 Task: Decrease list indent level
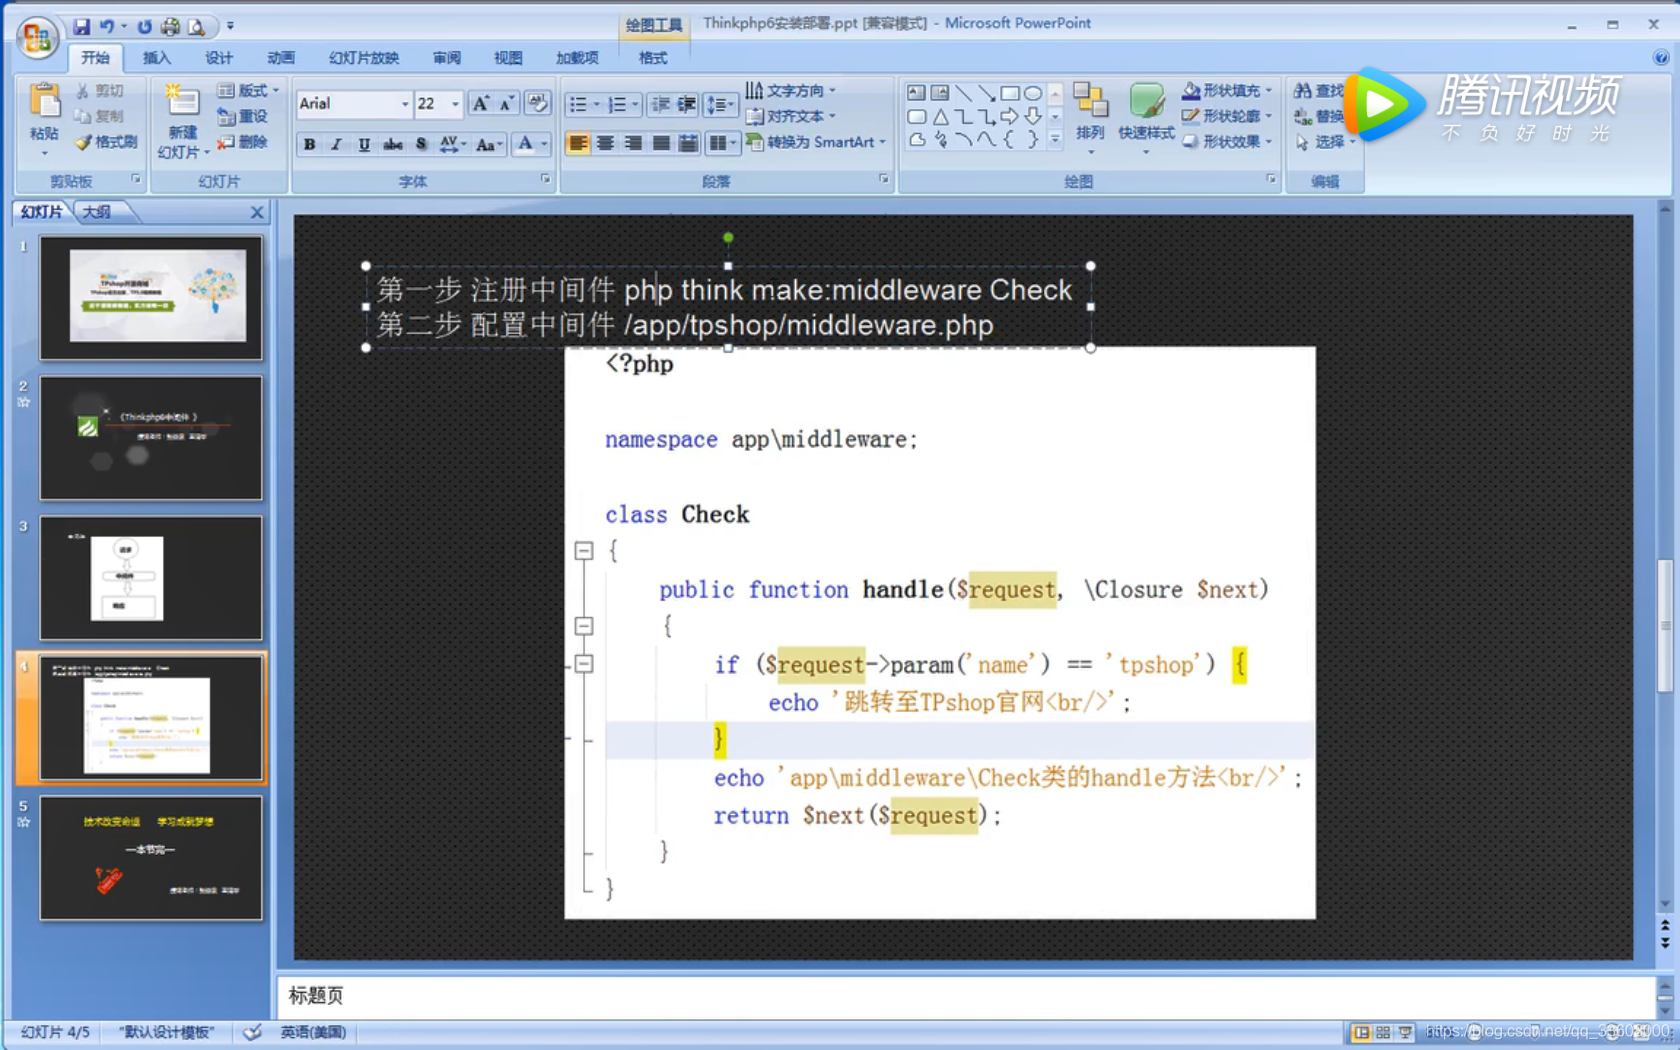660,104
